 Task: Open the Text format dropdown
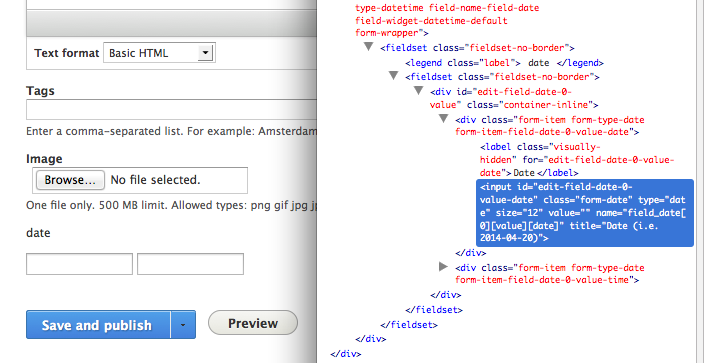coord(159,53)
